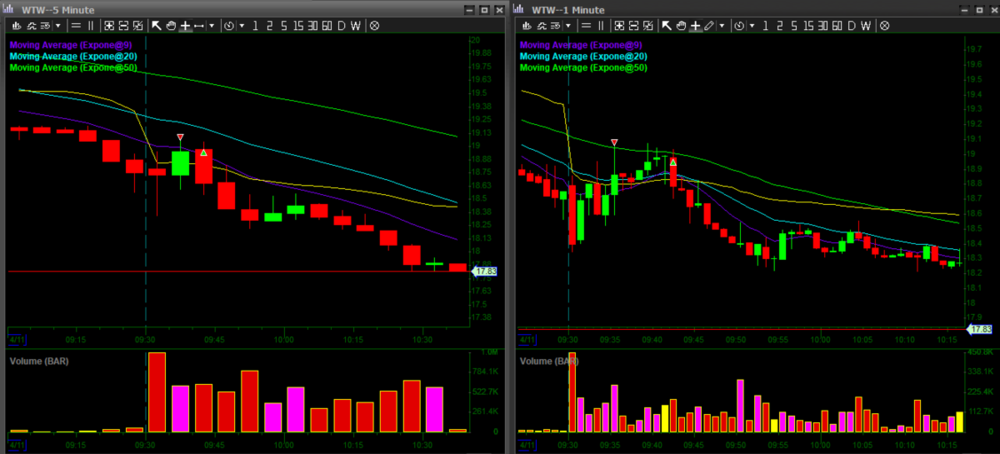Select hand pan tool in 5 Minute chart

tap(171, 24)
